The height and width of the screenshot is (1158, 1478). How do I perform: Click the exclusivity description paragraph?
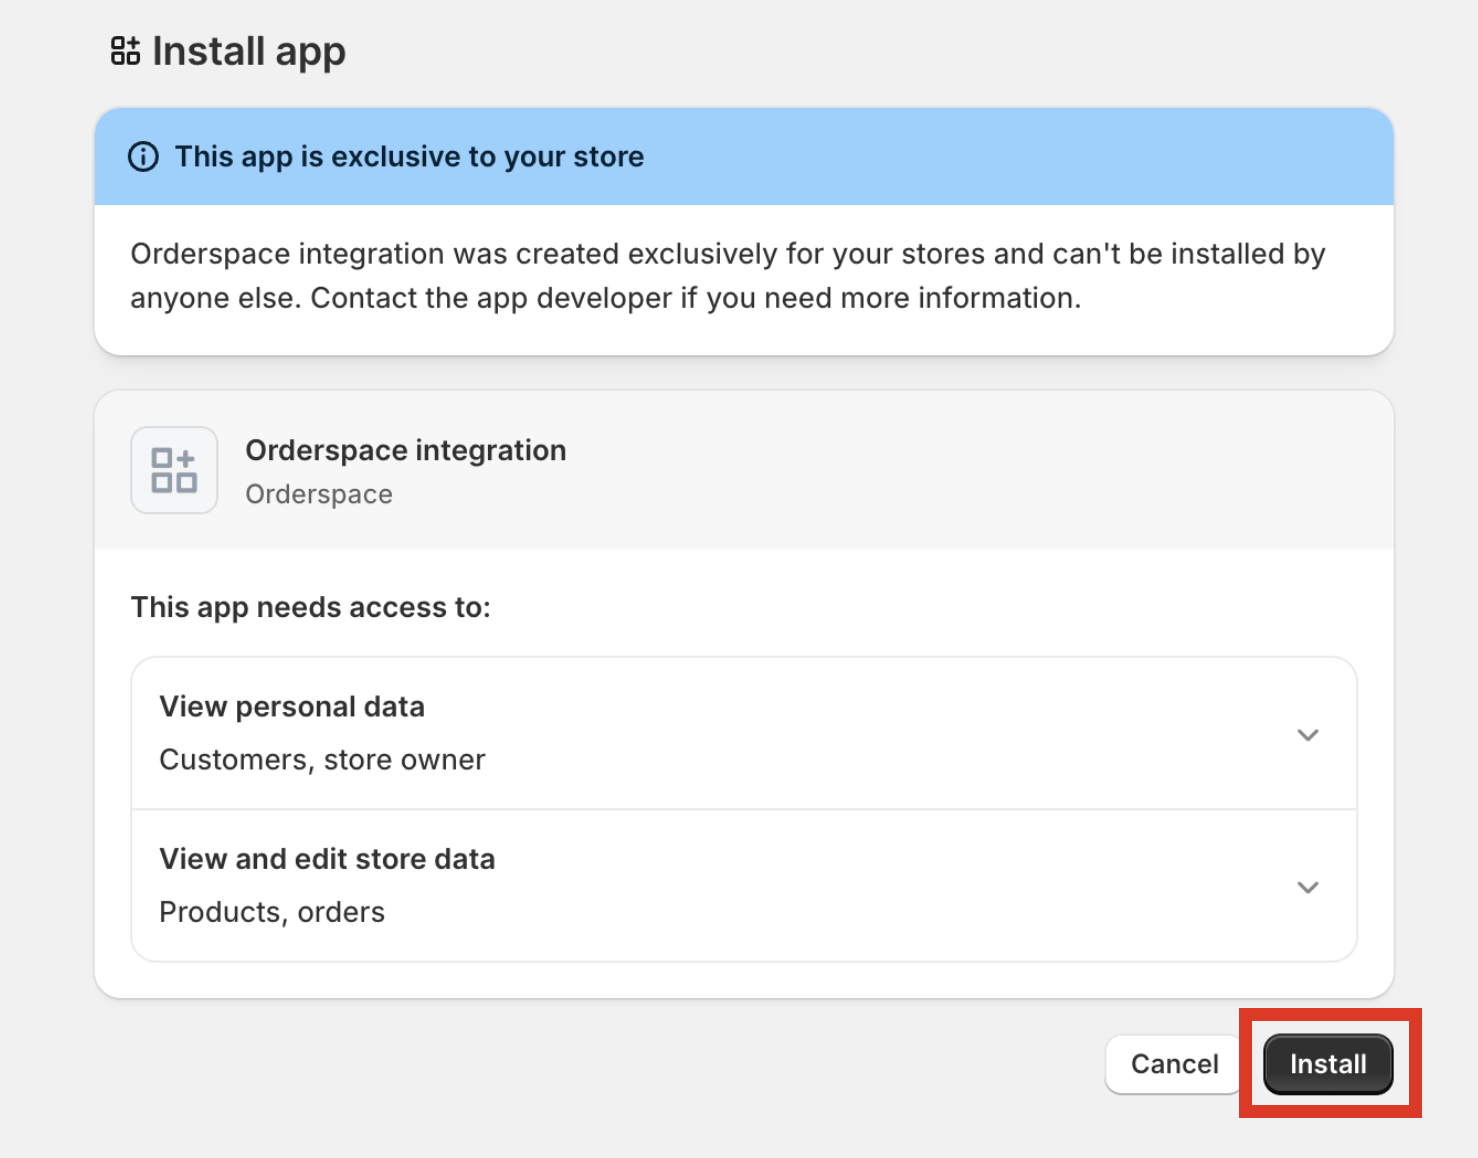[x=728, y=276]
